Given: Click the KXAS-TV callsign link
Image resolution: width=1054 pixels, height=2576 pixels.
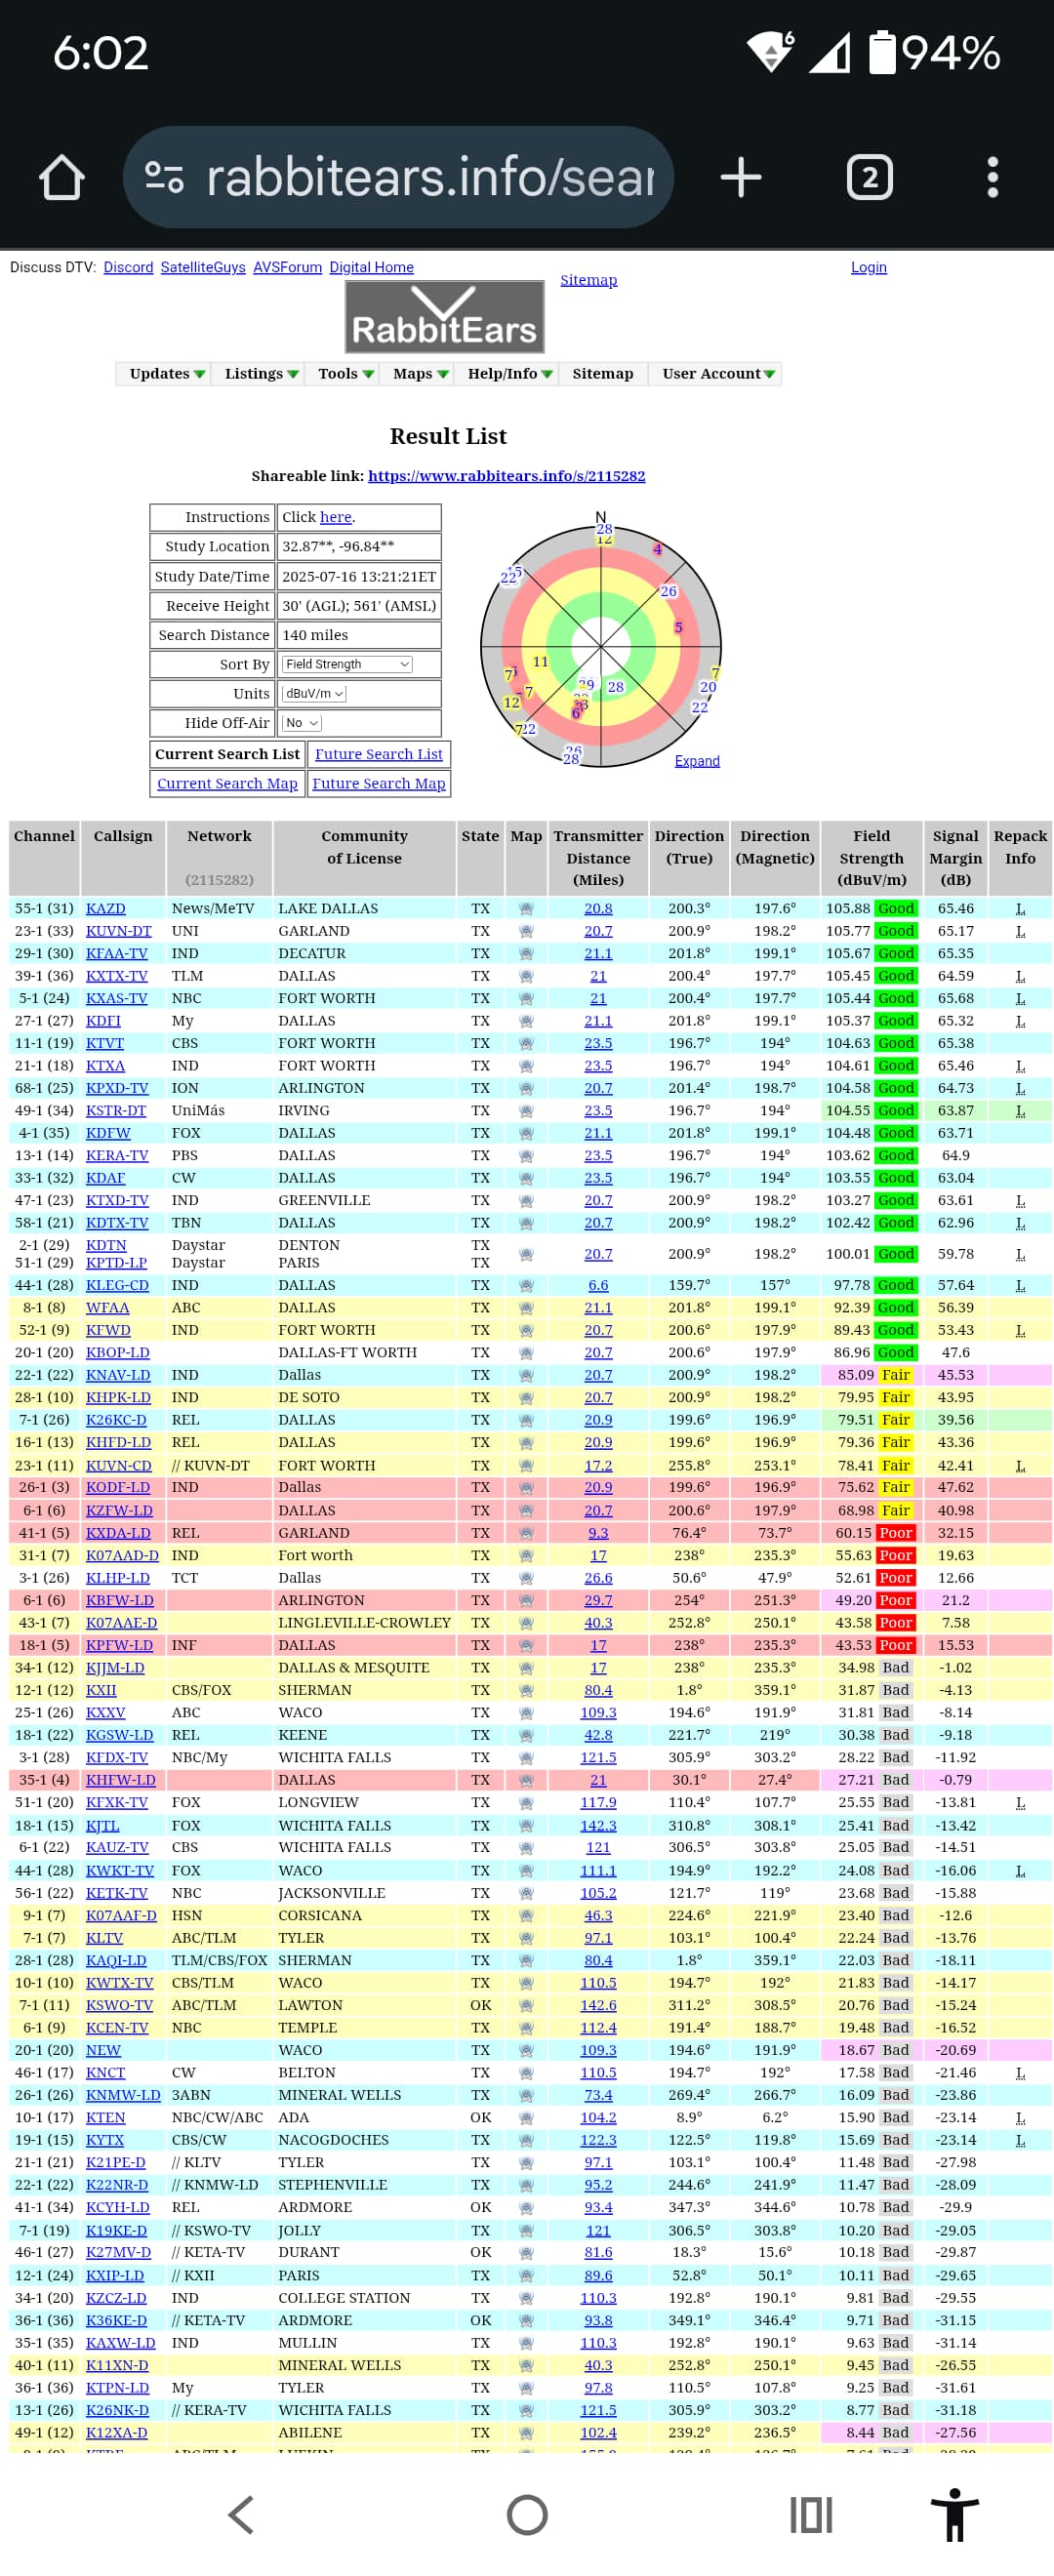Looking at the screenshot, I should pyautogui.click(x=116, y=999).
